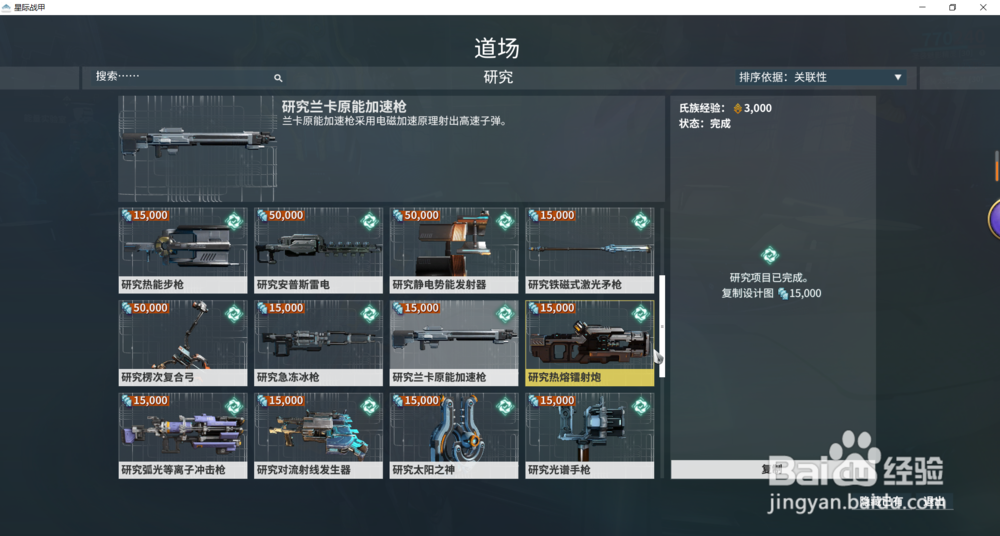
Task: Click the sort dropdown arrow
Action: pos(897,77)
